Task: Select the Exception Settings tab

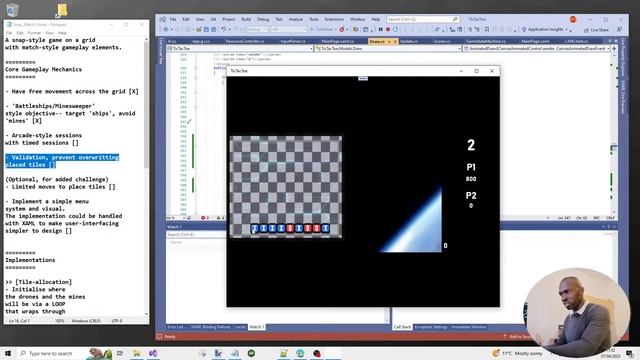Action: (x=431, y=327)
